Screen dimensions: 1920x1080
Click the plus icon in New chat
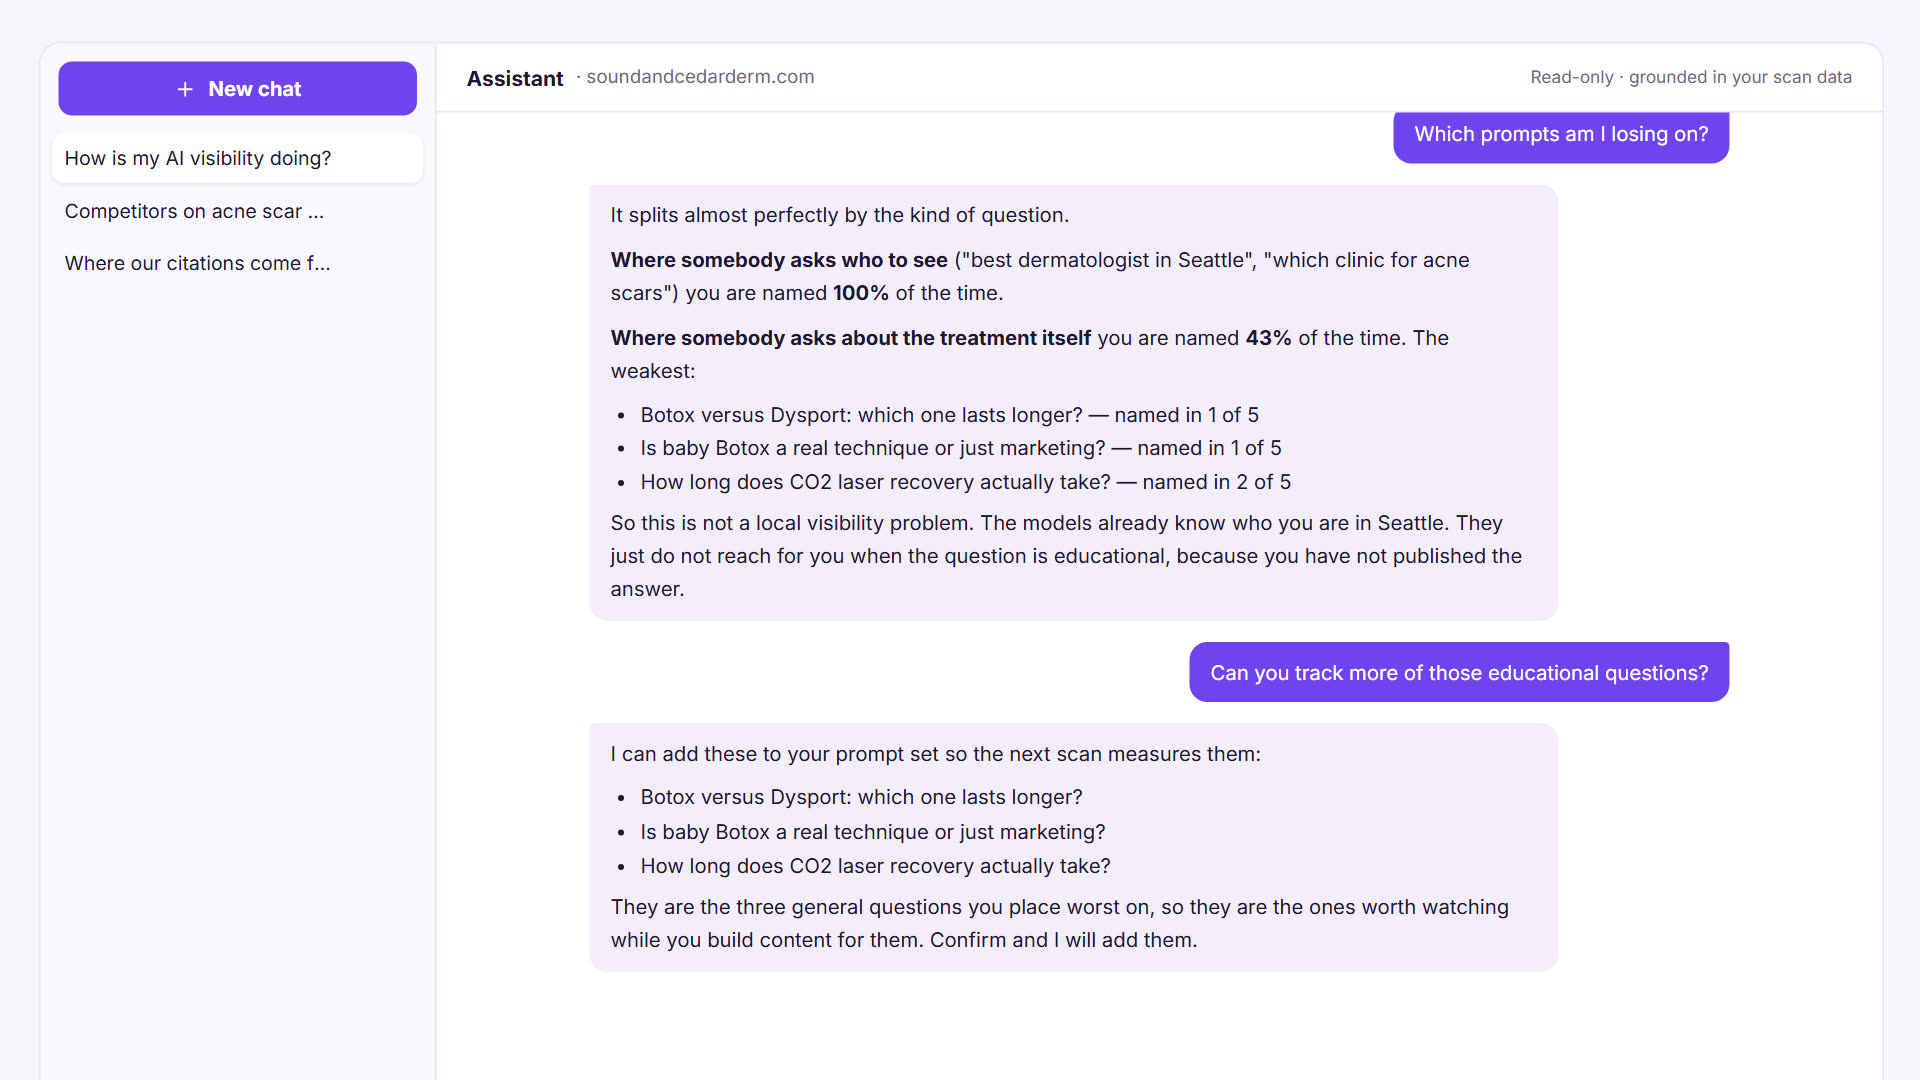(185, 89)
